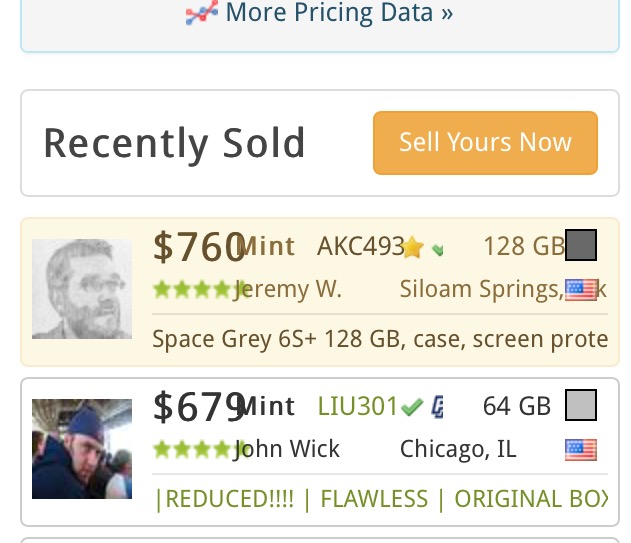Click the pricing chart icon
Viewport: 631px width, 543px height.
click(x=202, y=12)
